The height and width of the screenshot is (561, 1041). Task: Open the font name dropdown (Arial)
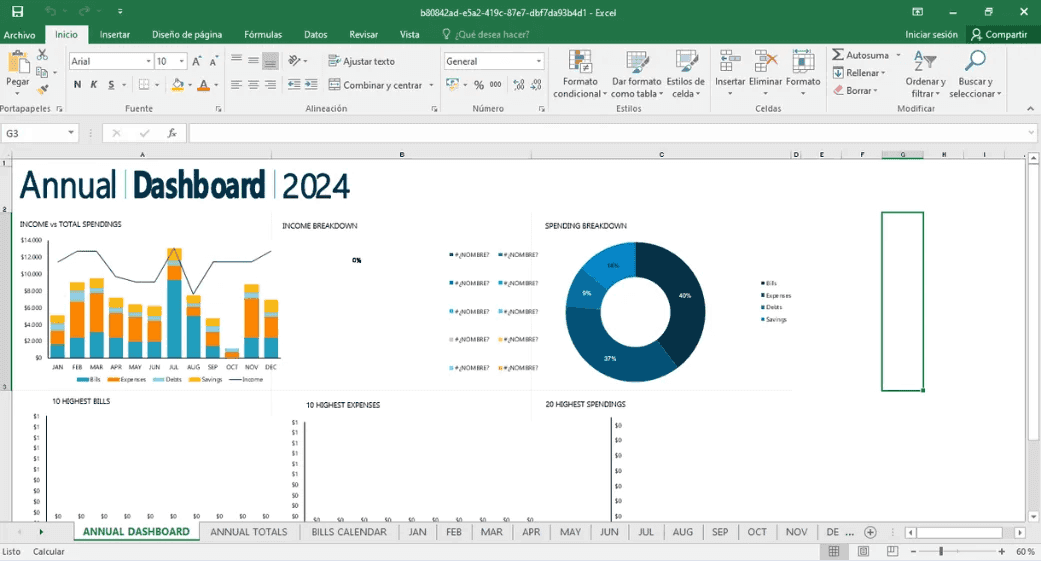pos(149,61)
